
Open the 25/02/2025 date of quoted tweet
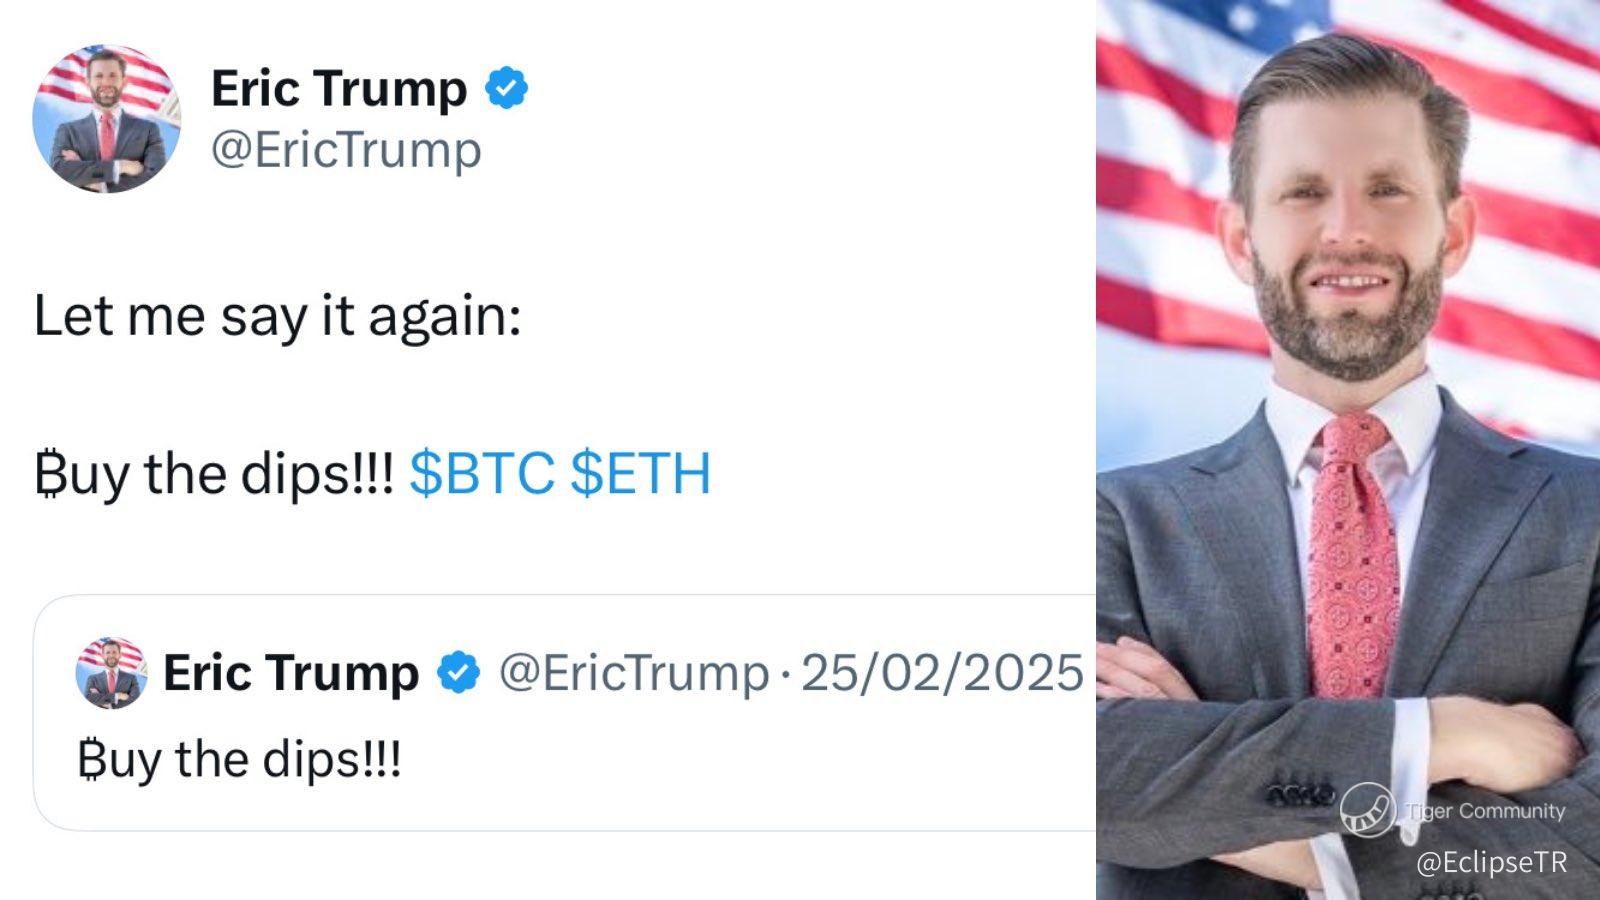942,672
